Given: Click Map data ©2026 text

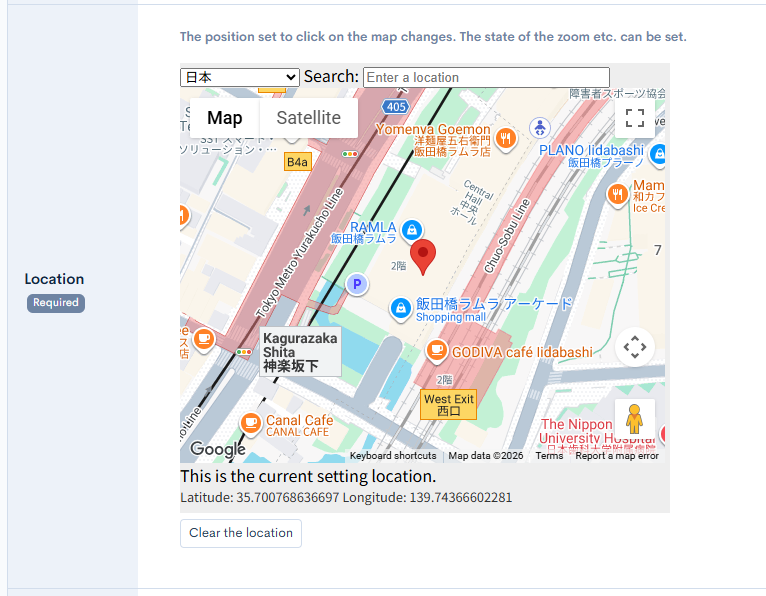Looking at the screenshot, I should 486,455.
